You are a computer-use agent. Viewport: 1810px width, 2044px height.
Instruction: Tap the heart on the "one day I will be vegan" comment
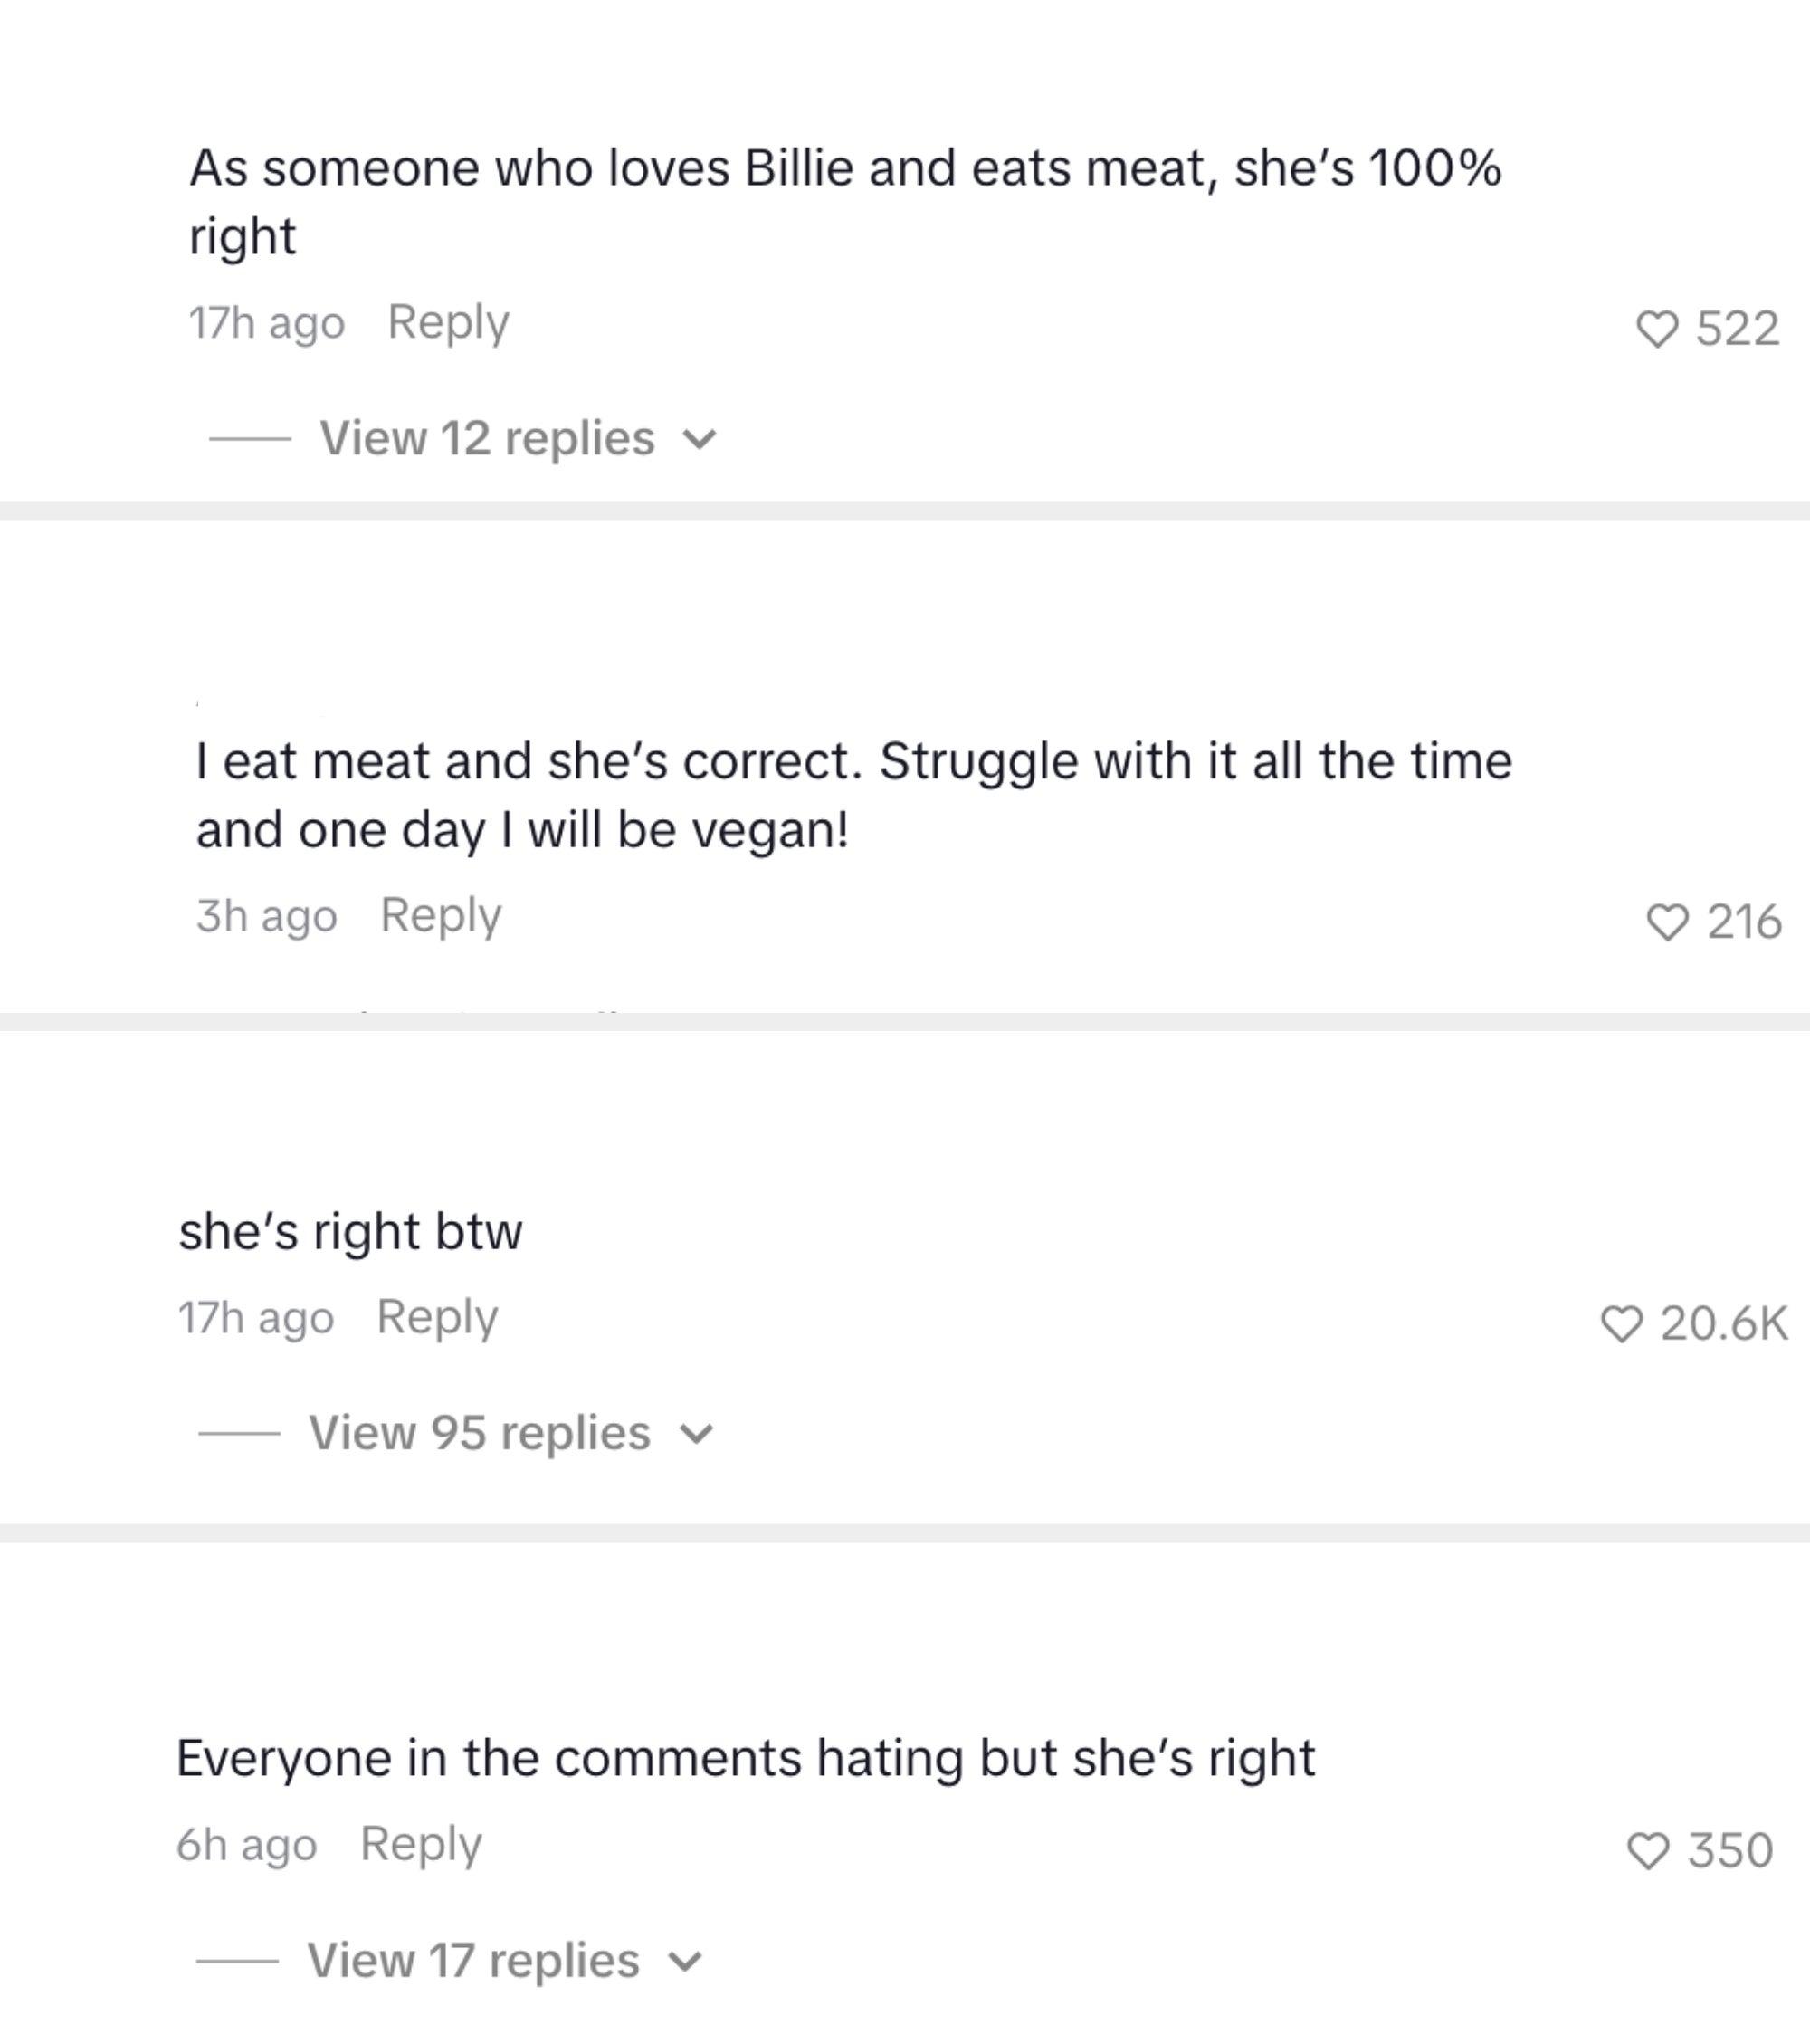coord(1666,922)
